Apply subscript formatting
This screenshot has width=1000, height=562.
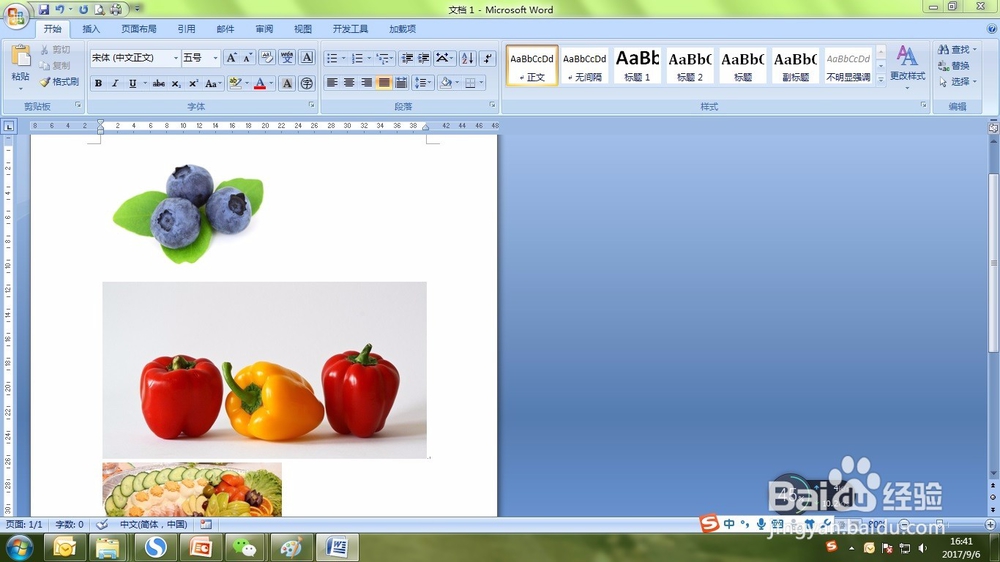176,84
